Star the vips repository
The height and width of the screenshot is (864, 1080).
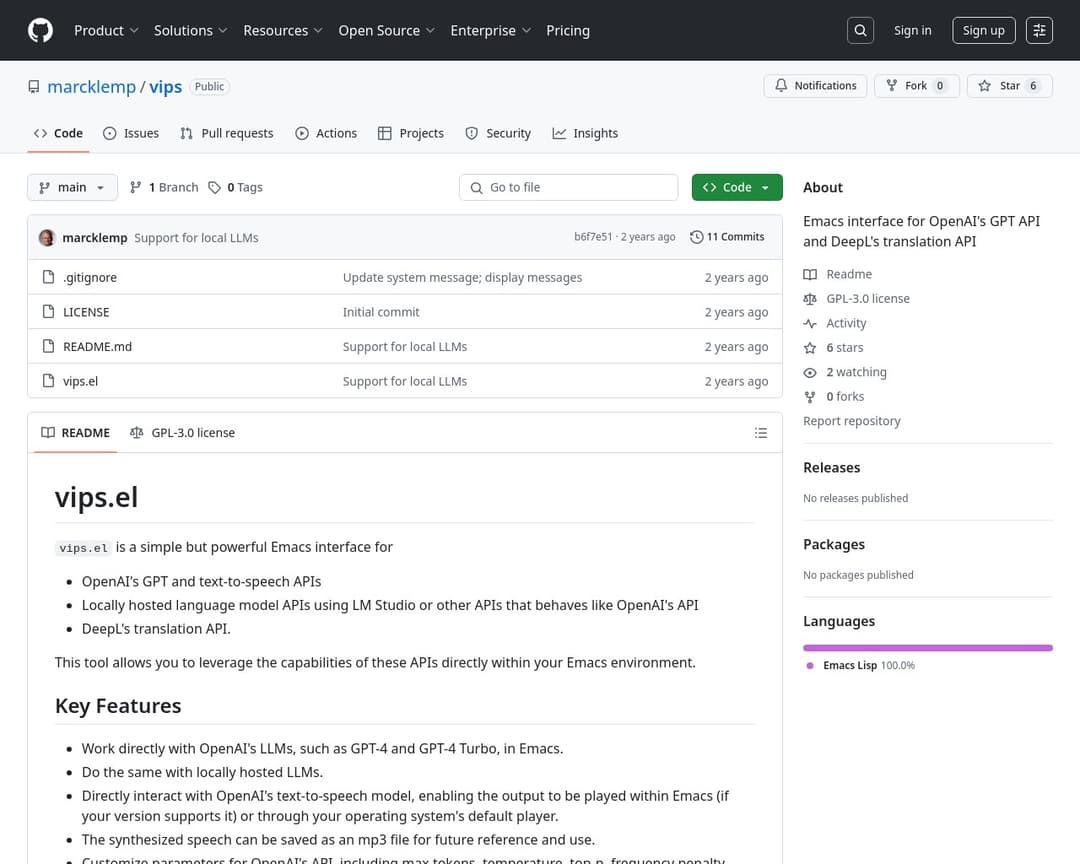coord(1010,85)
